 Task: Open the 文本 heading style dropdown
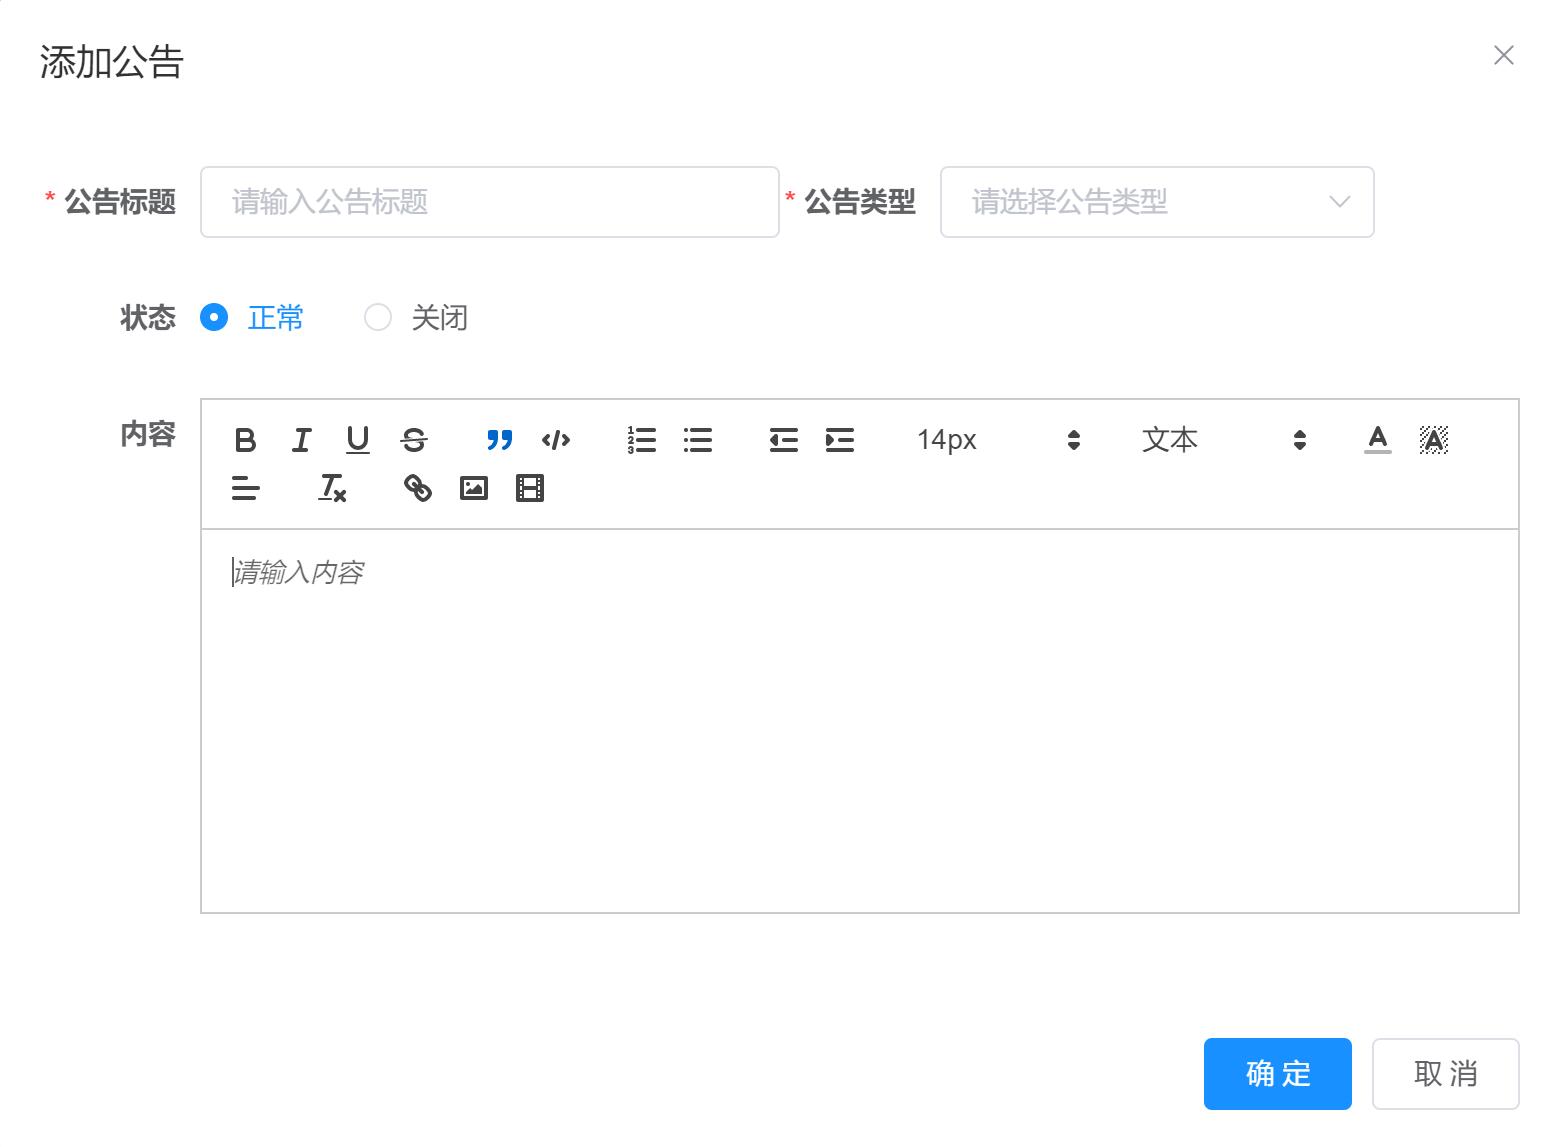coord(1223,440)
